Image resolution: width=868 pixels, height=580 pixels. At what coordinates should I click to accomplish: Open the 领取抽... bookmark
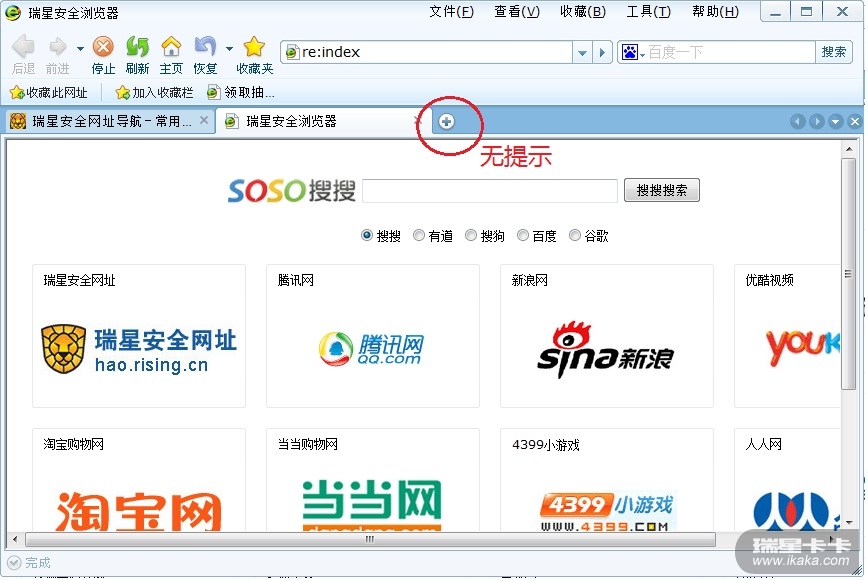(x=240, y=92)
